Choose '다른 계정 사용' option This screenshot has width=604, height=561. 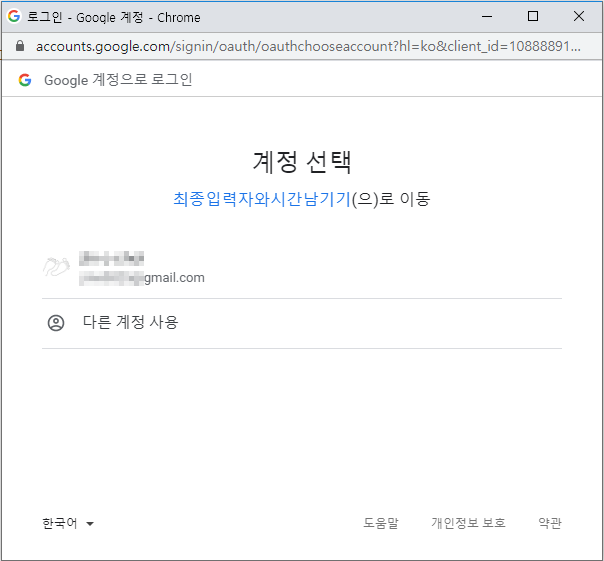point(302,323)
